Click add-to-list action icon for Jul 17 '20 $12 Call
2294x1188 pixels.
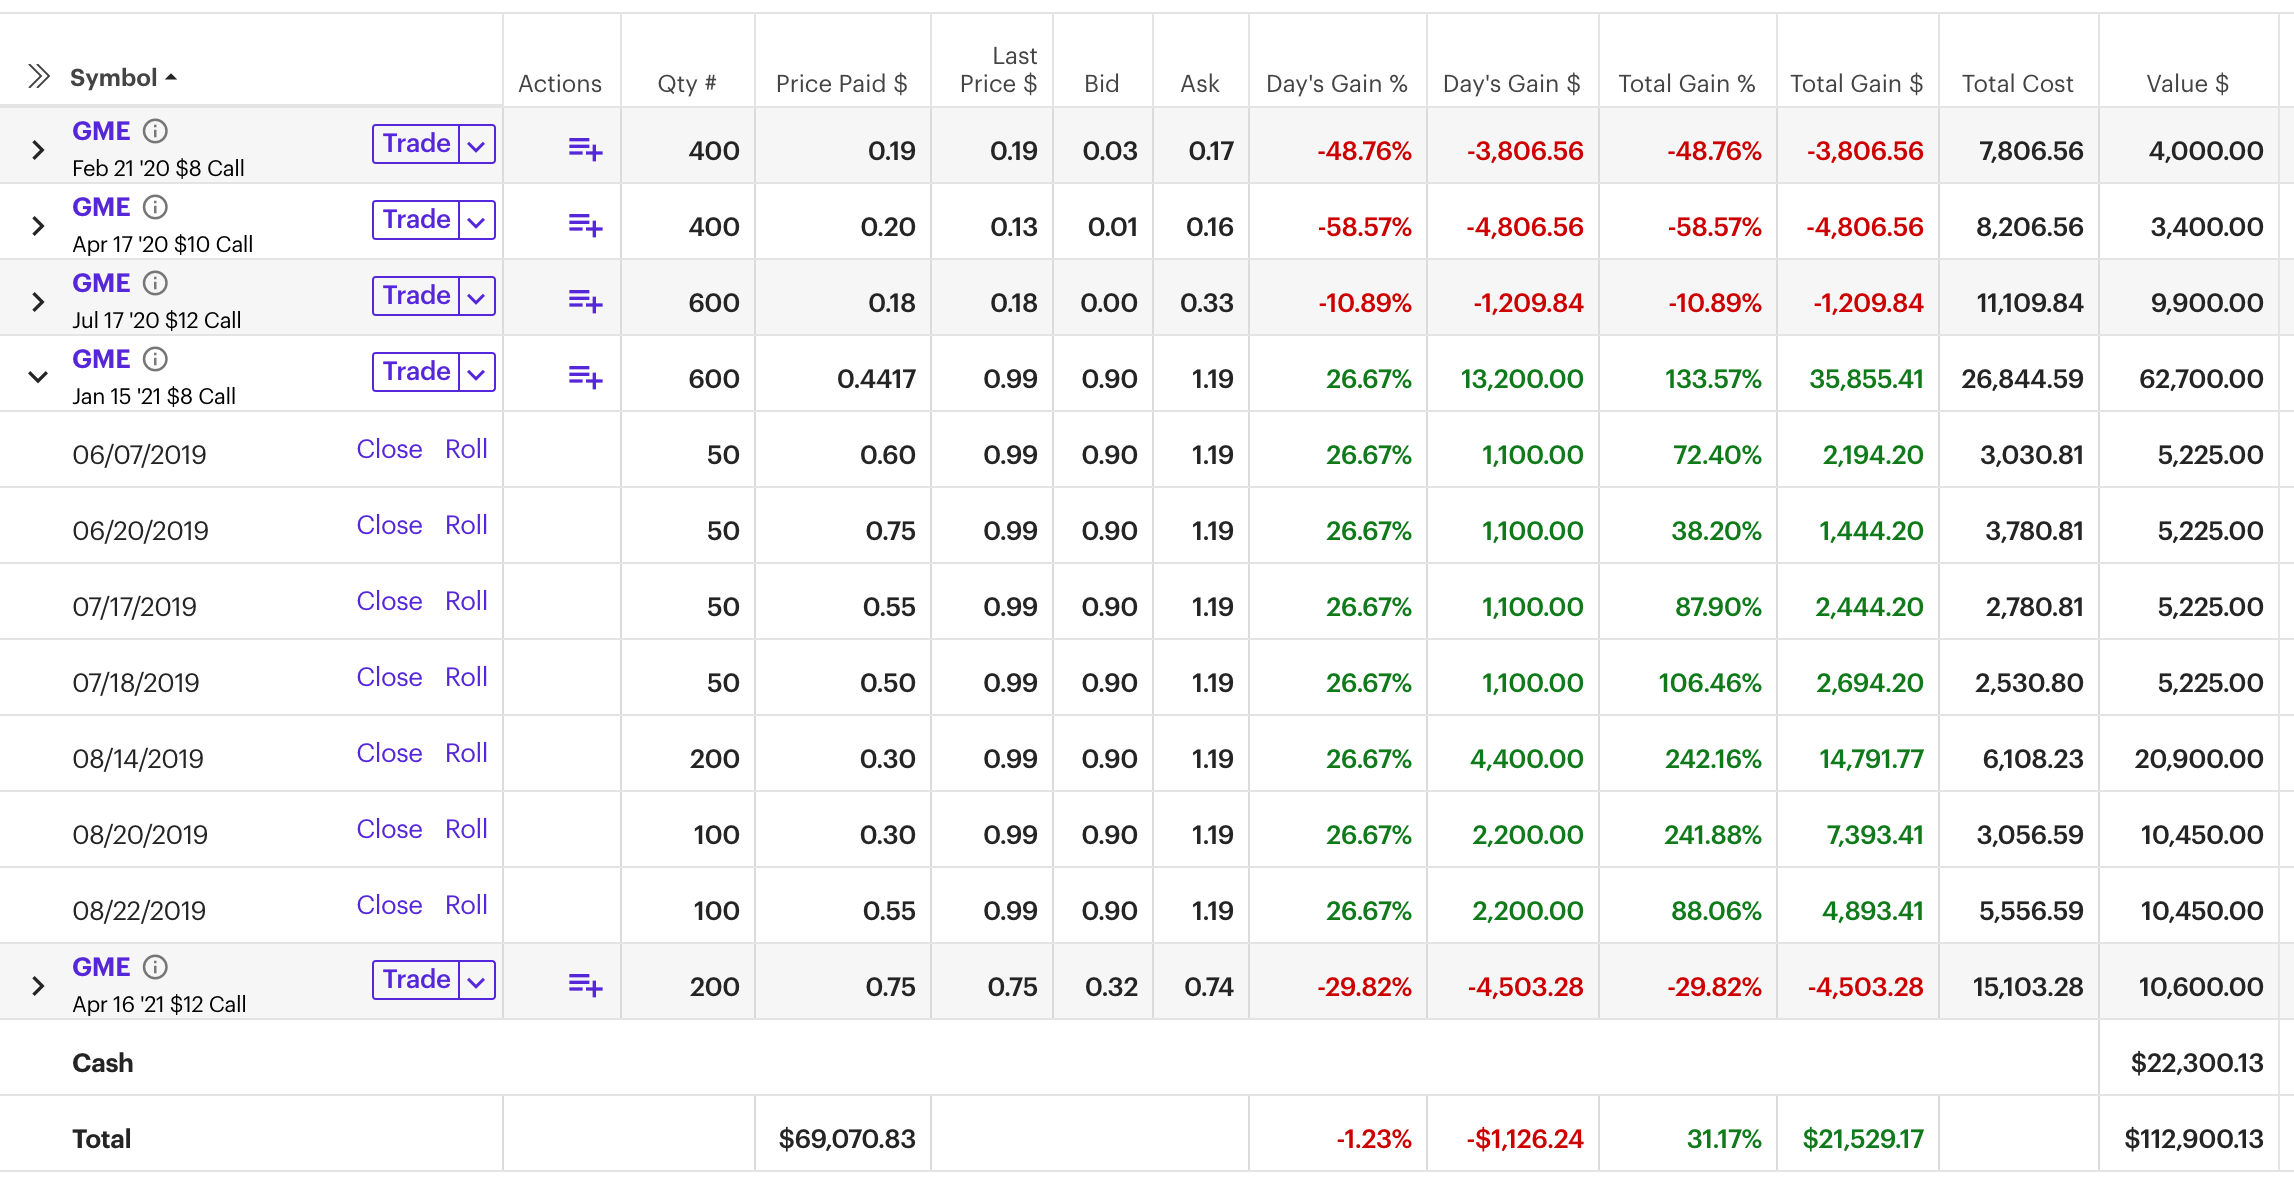pyautogui.click(x=585, y=302)
